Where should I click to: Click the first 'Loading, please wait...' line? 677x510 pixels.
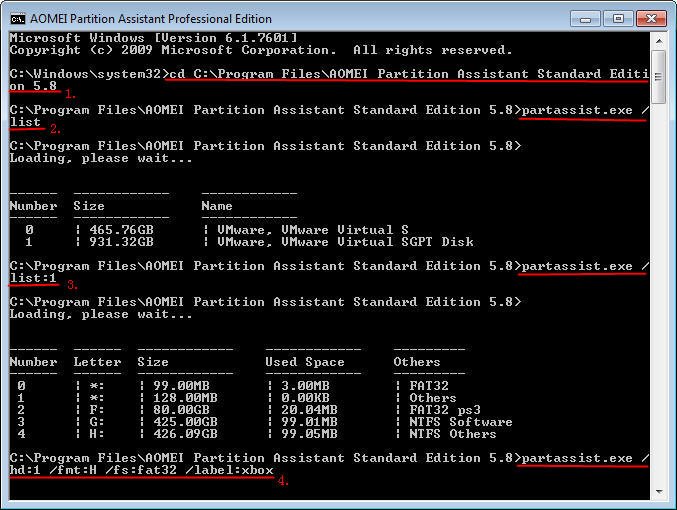tap(101, 158)
